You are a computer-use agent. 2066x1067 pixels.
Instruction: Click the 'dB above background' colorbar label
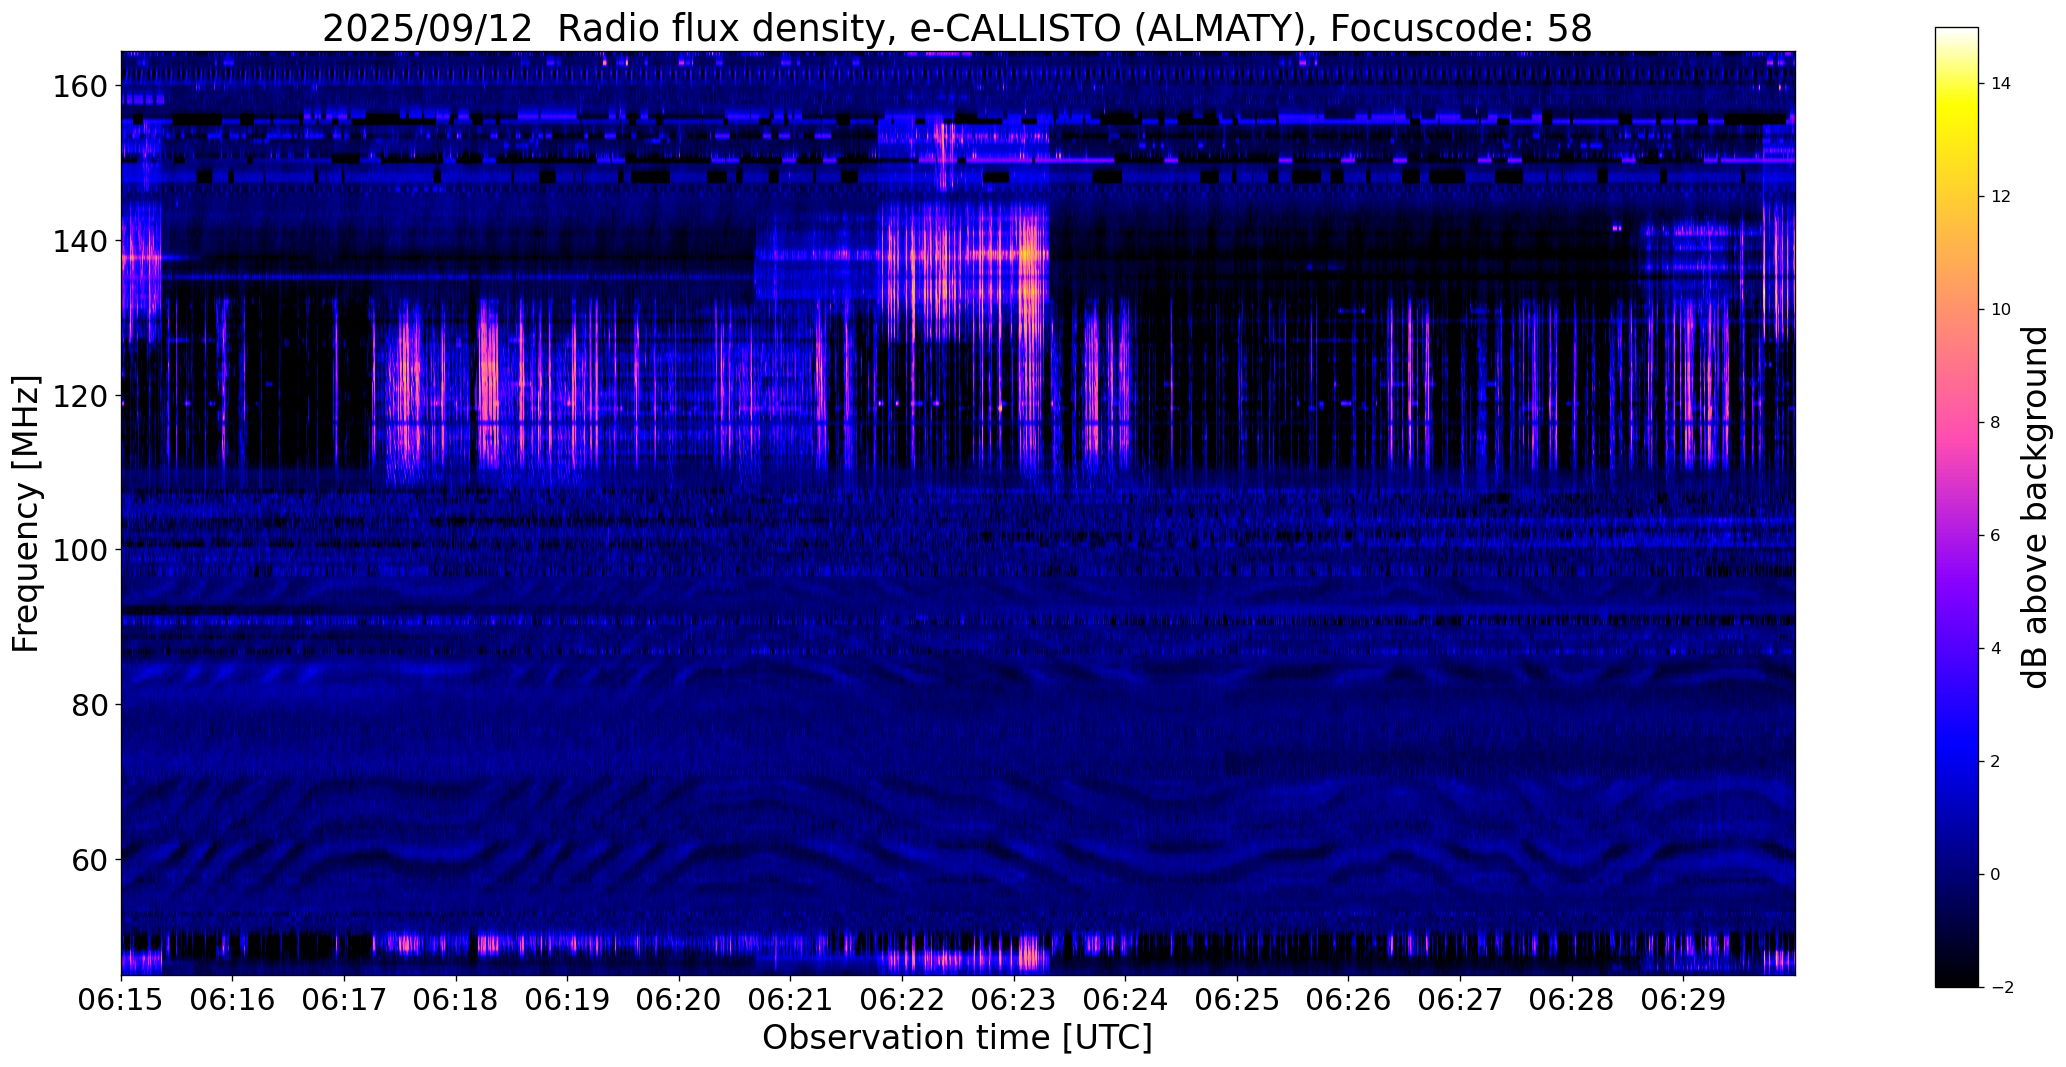tap(2035, 507)
